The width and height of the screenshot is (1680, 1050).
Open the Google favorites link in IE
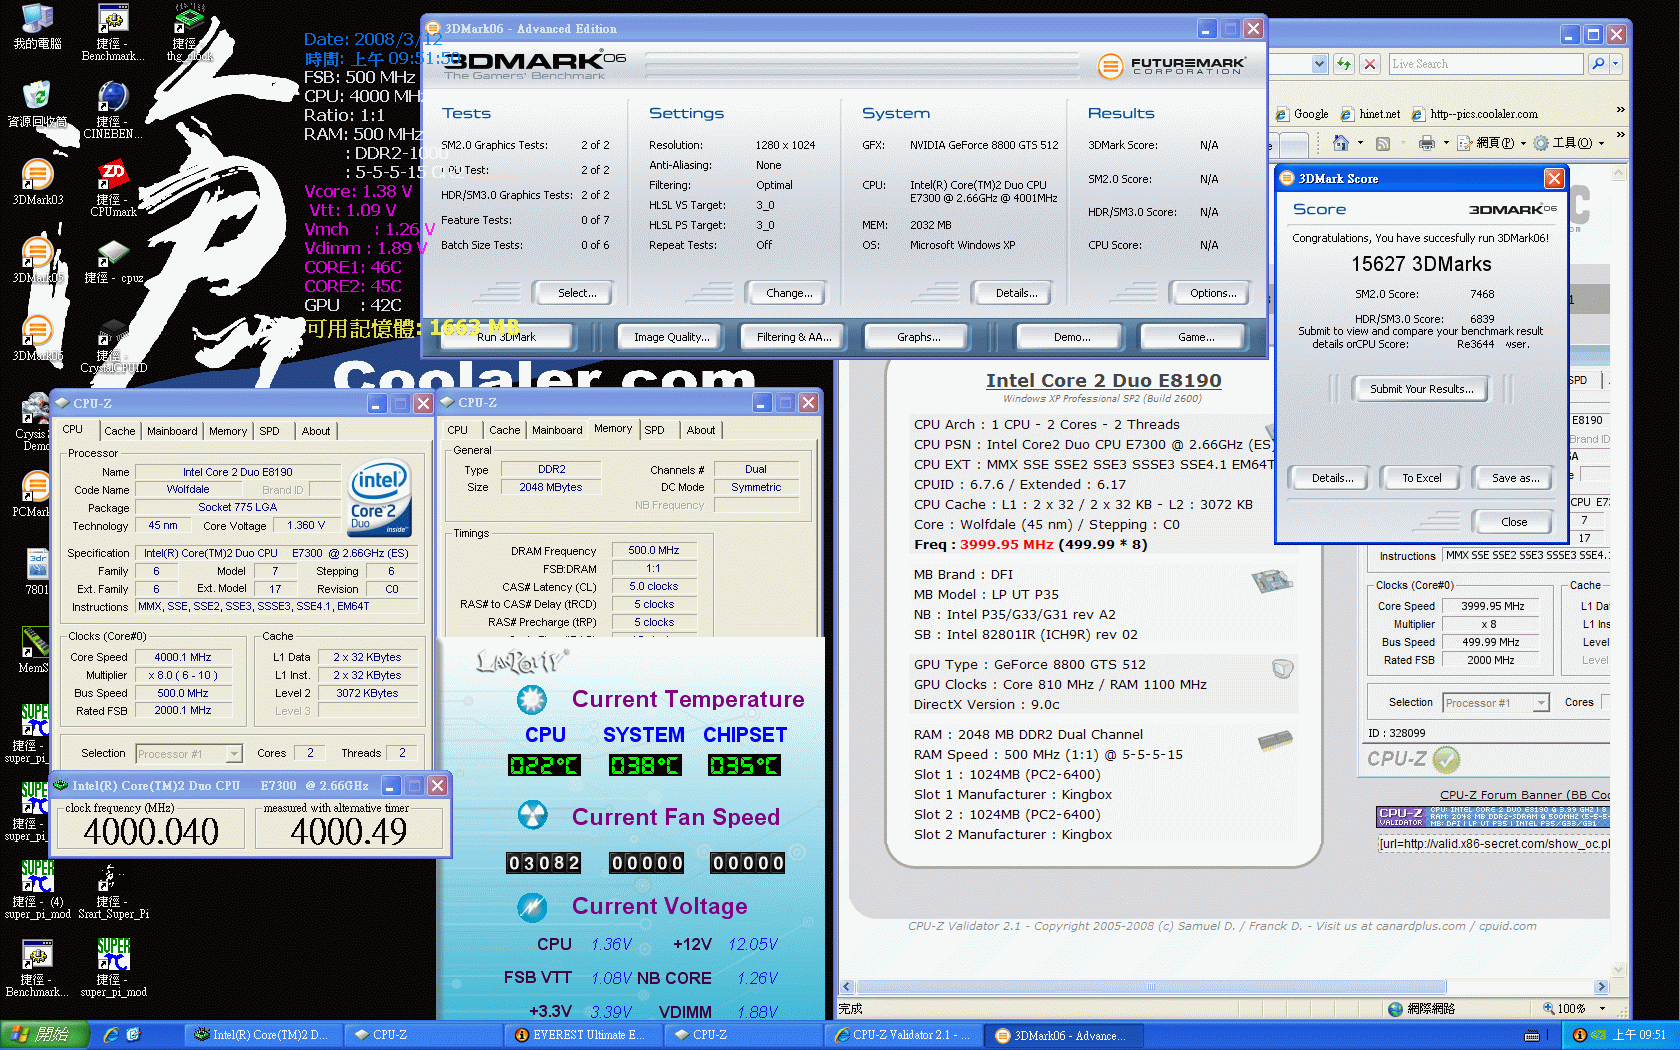click(x=1302, y=114)
